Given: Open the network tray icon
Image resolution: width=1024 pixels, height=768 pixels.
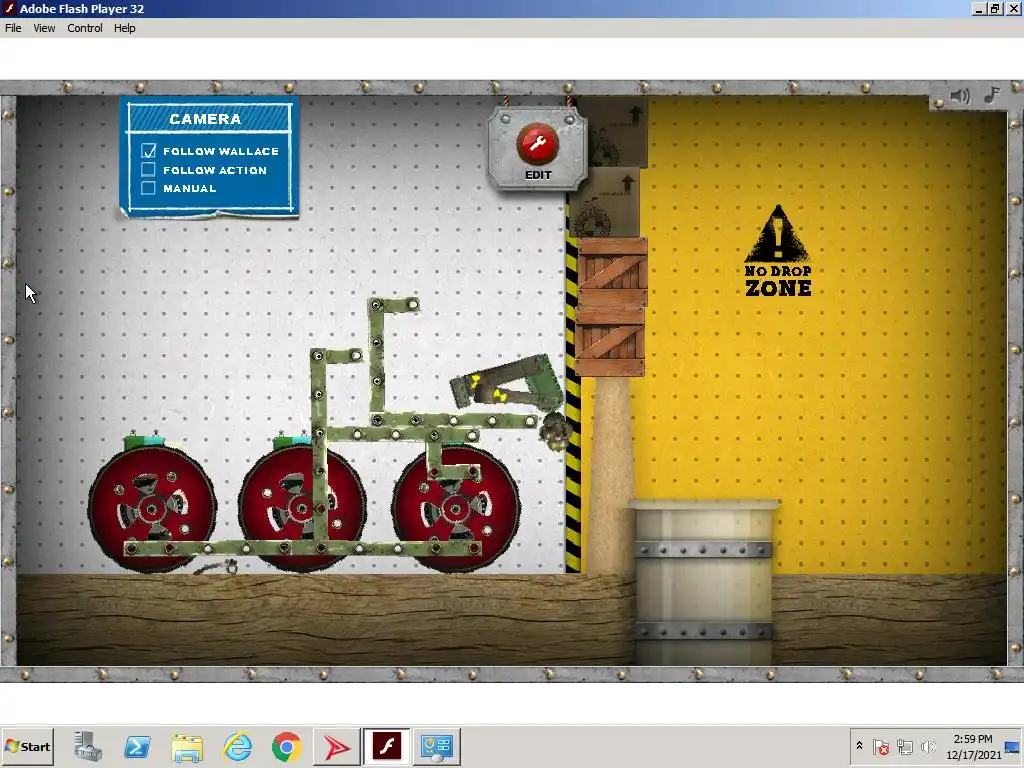Looking at the screenshot, I should (904, 746).
